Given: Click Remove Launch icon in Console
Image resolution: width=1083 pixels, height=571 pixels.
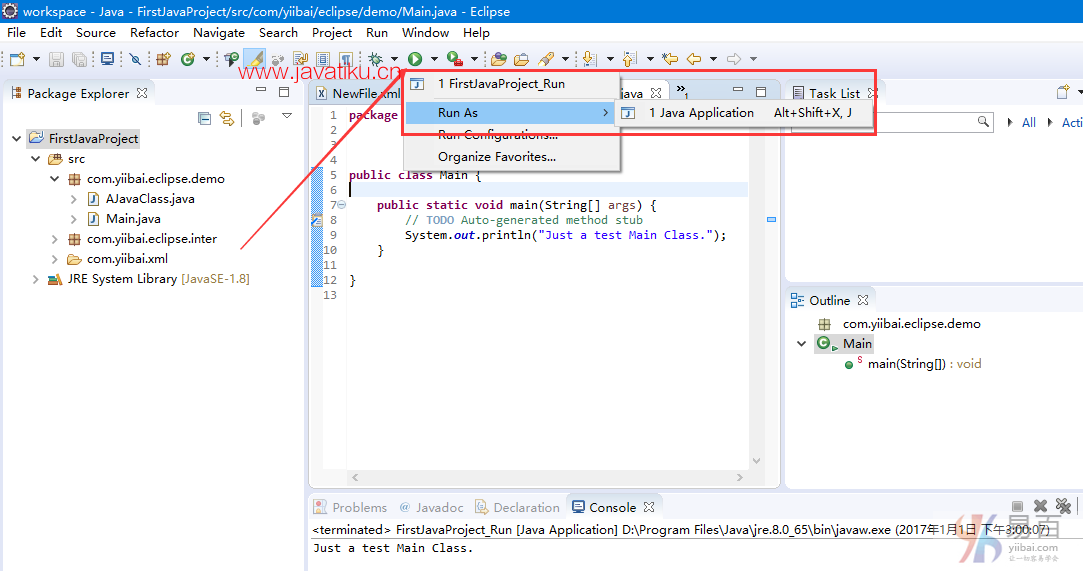Looking at the screenshot, I should [x=1040, y=507].
